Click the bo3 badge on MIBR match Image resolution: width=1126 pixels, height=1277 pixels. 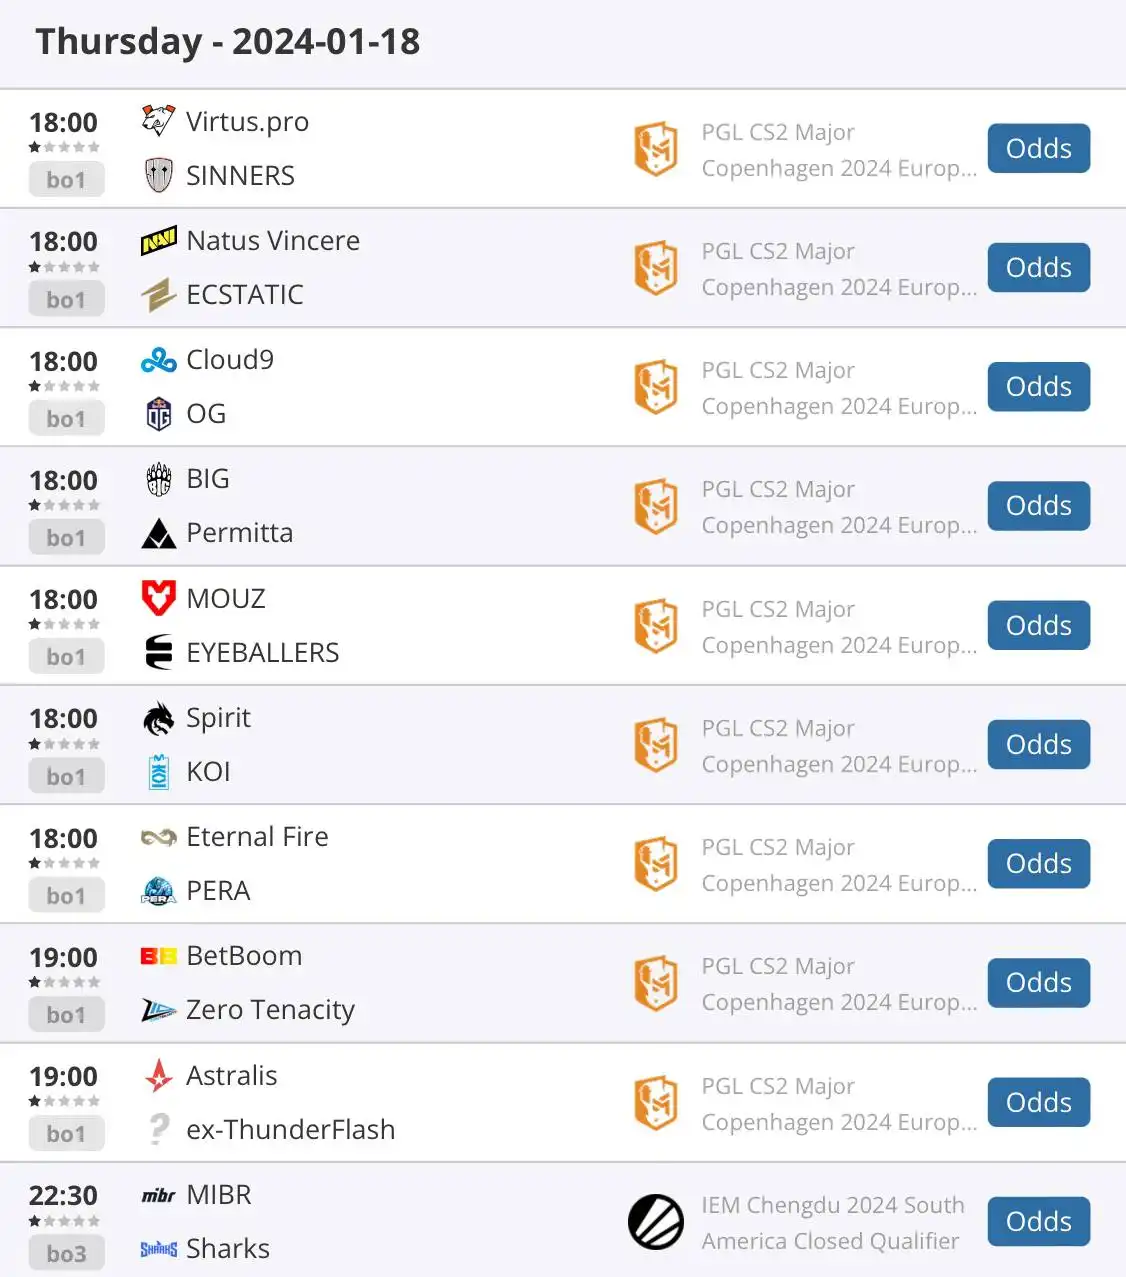point(66,1254)
